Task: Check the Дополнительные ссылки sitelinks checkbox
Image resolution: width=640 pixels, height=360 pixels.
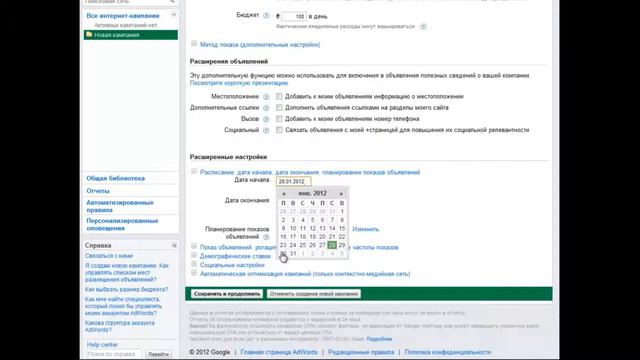Action: coord(279,107)
